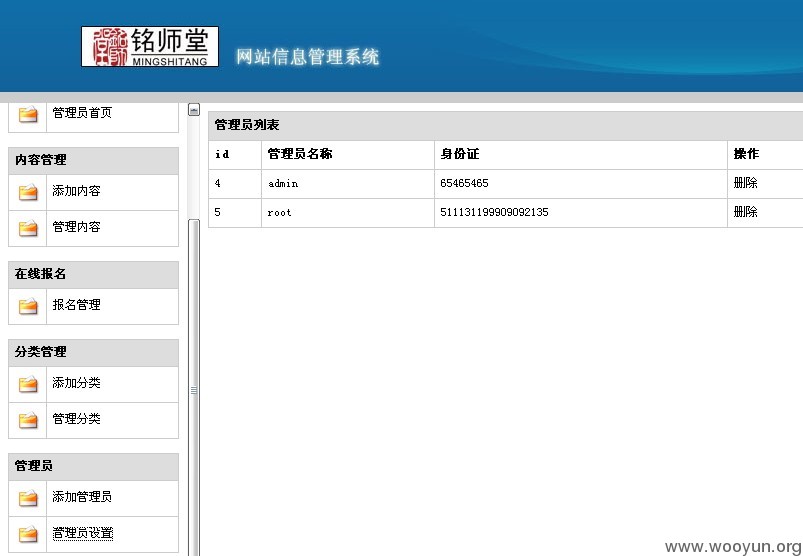Open the 管理分类 menu item
The height and width of the screenshot is (556, 803).
pyautogui.click(x=76, y=419)
